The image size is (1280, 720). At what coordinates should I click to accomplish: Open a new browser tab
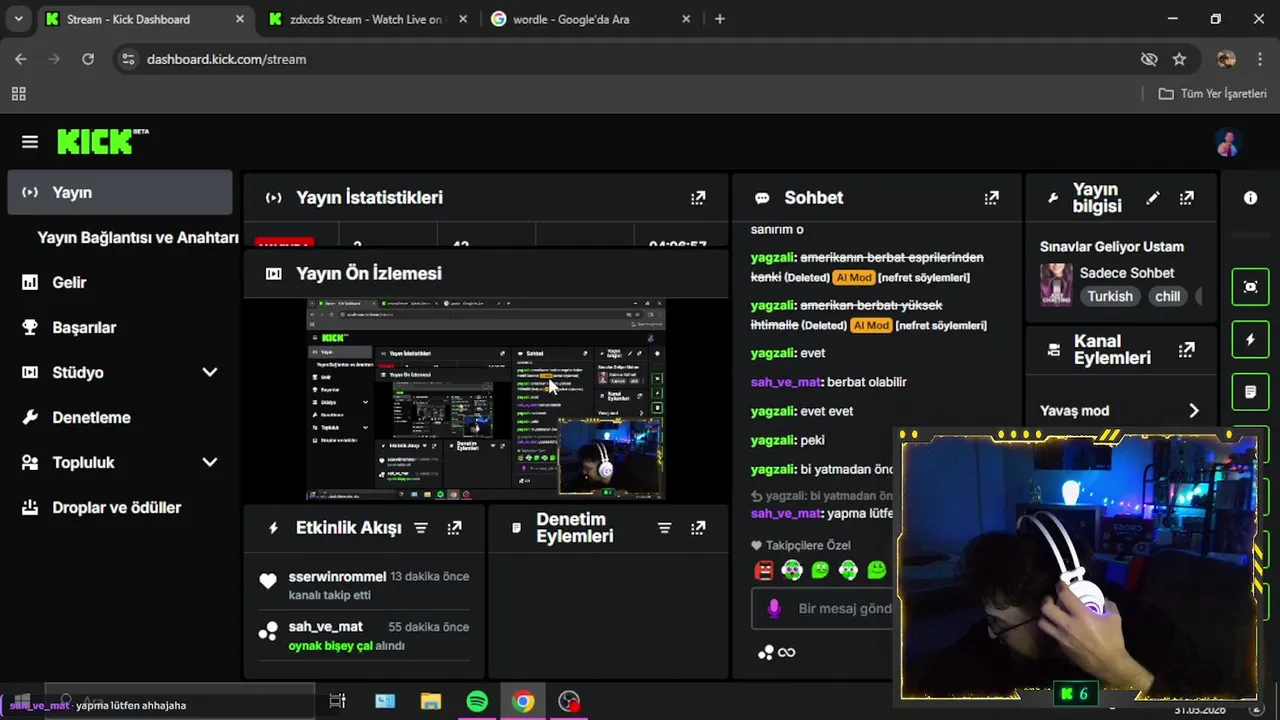(720, 19)
